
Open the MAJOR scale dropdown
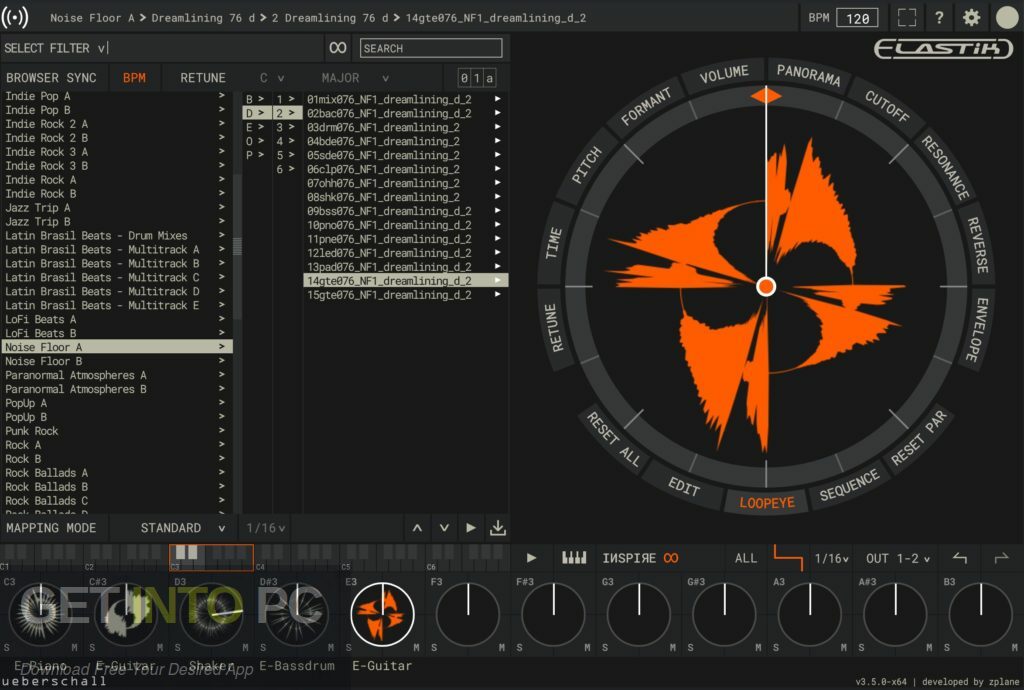(x=355, y=78)
